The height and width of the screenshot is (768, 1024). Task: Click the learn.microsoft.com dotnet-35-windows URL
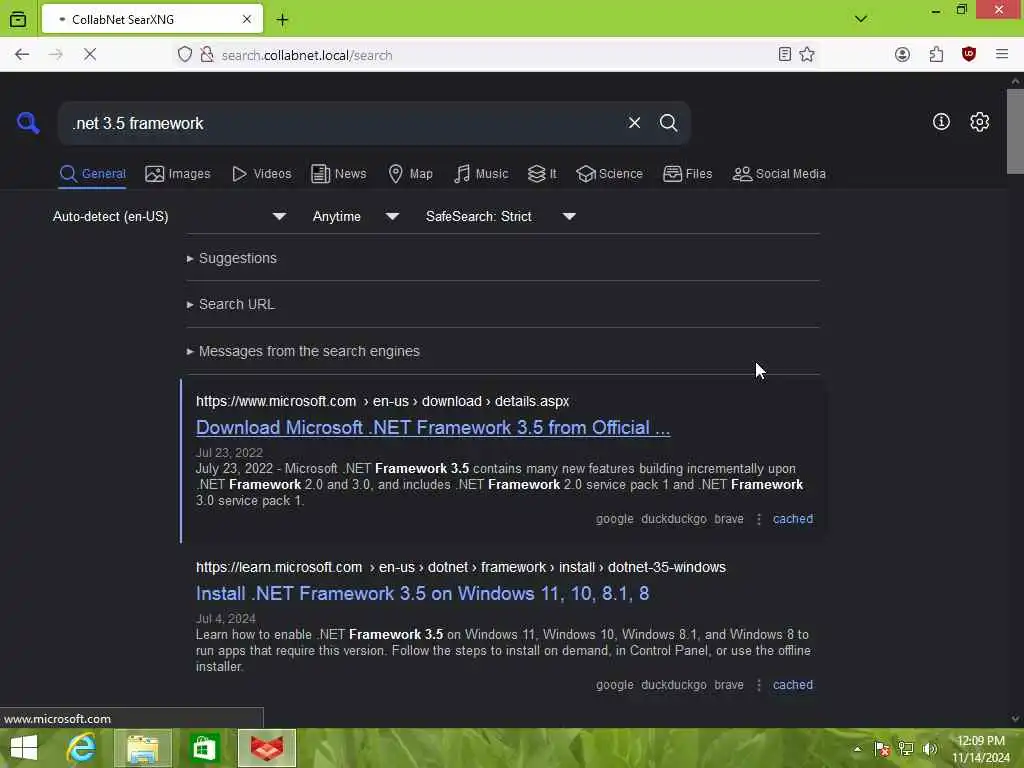coord(461,567)
